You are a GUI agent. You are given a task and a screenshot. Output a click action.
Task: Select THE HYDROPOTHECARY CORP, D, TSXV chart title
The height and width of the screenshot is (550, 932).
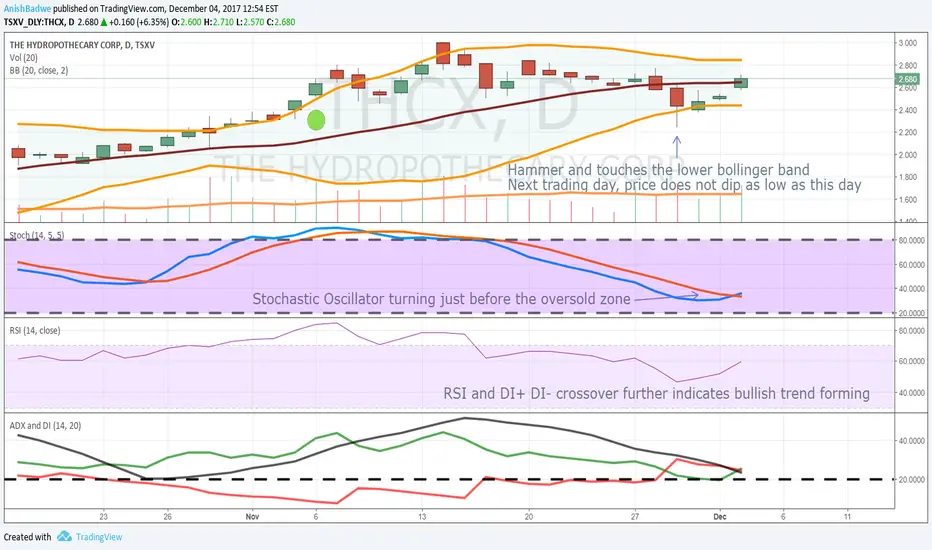pyautogui.click(x=82, y=45)
